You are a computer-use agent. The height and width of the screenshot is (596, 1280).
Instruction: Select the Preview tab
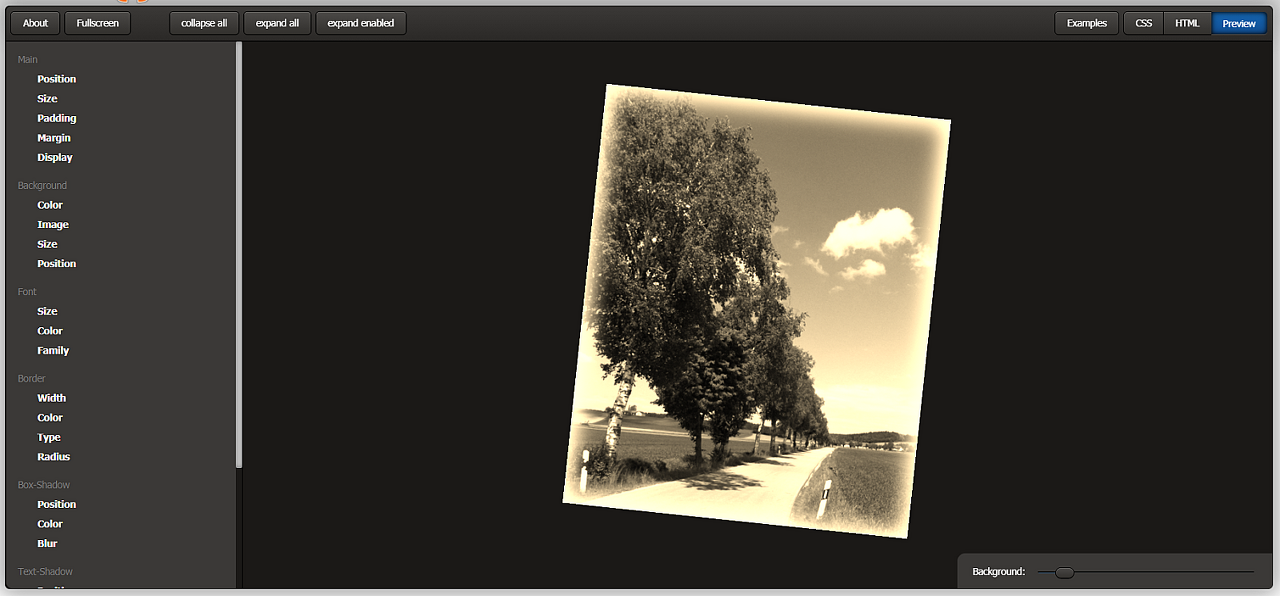1239,23
